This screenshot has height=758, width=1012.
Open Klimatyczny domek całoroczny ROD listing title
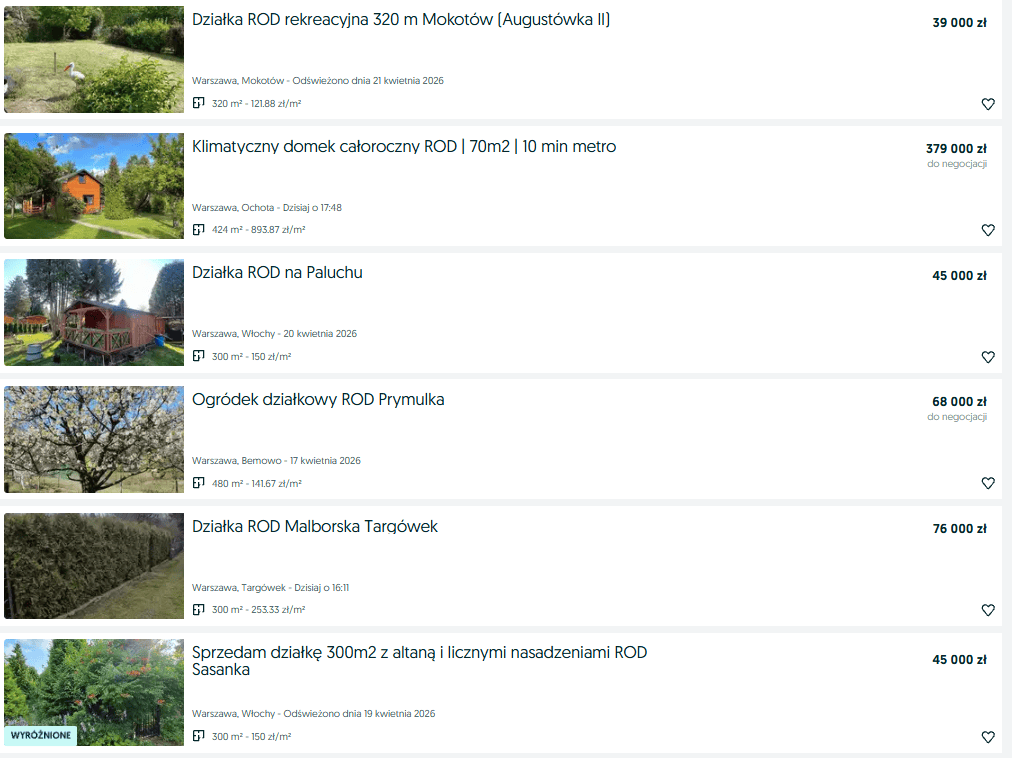tap(404, 147)
